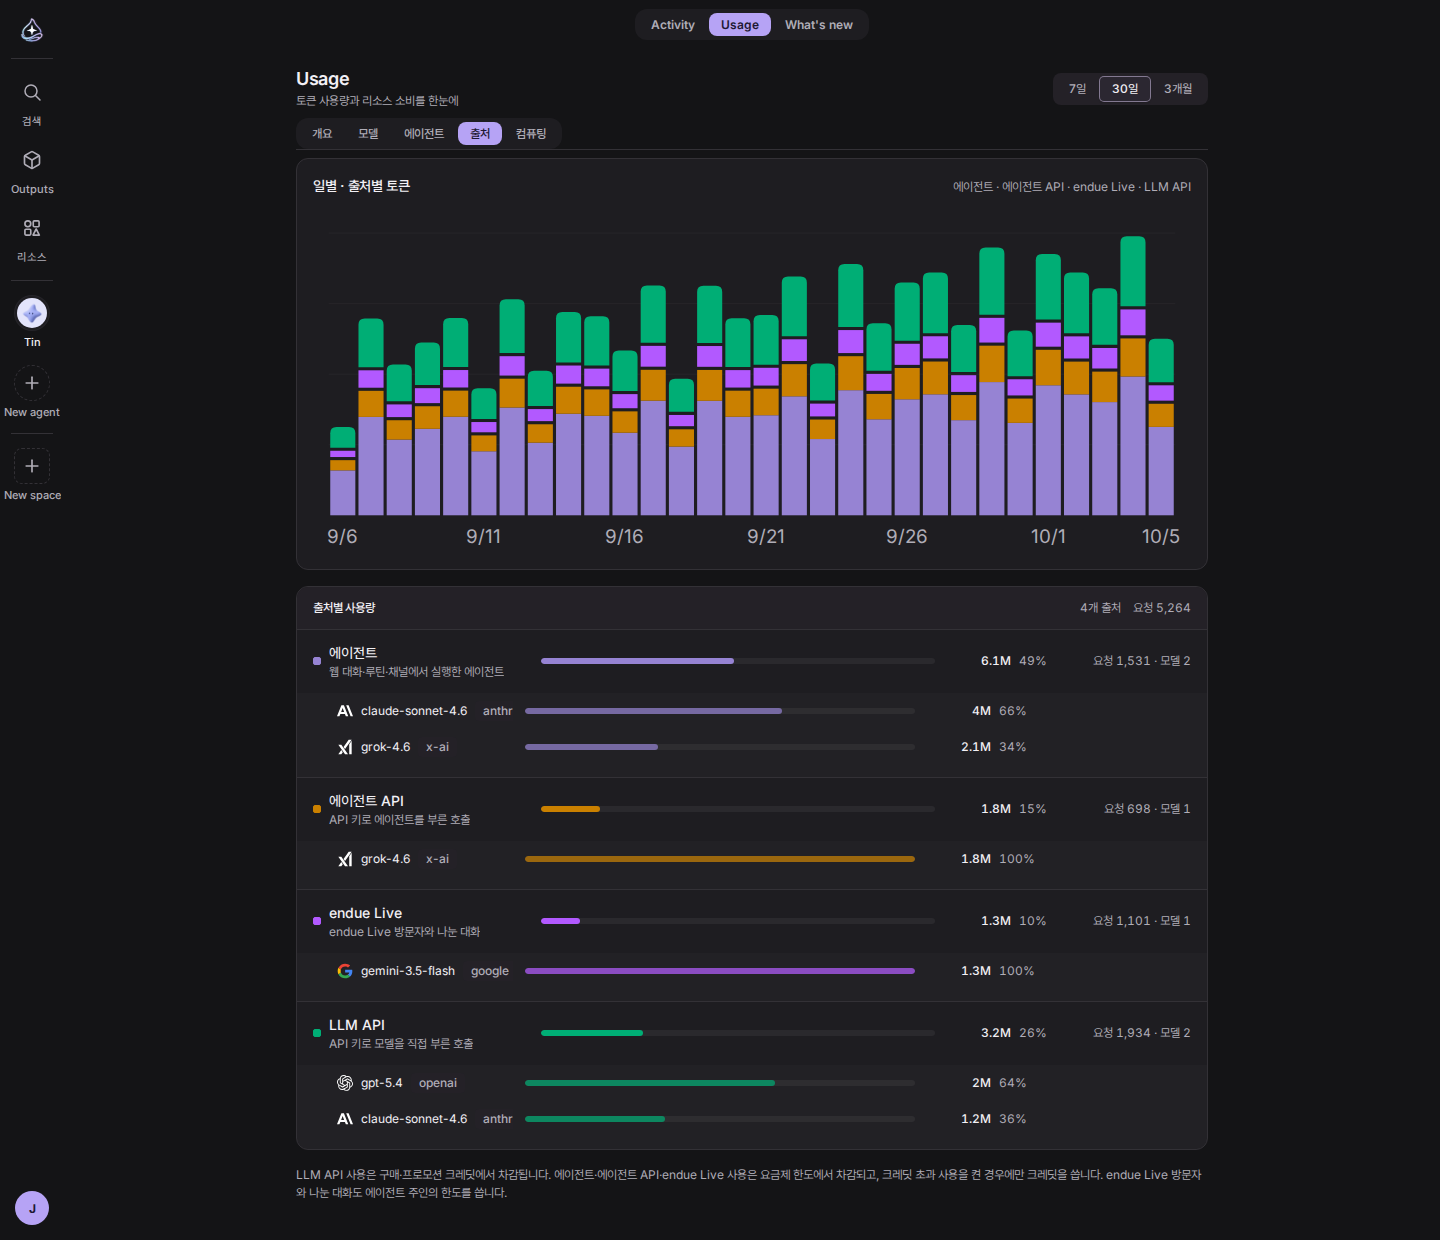Click the 9/21 date label on chart

(x=766, y=537)
